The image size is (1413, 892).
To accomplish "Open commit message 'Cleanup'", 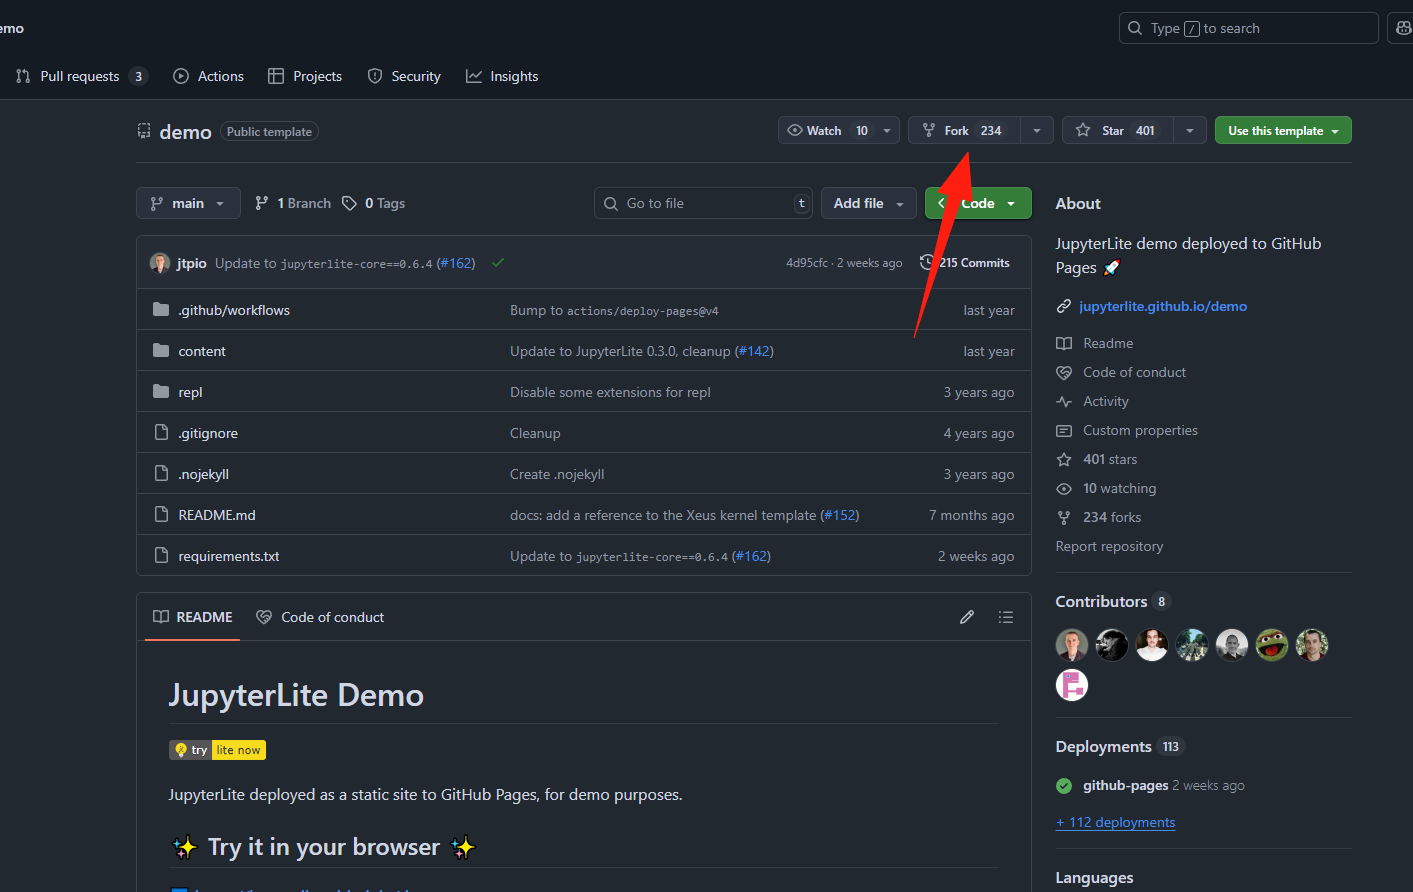I will 535,433.
